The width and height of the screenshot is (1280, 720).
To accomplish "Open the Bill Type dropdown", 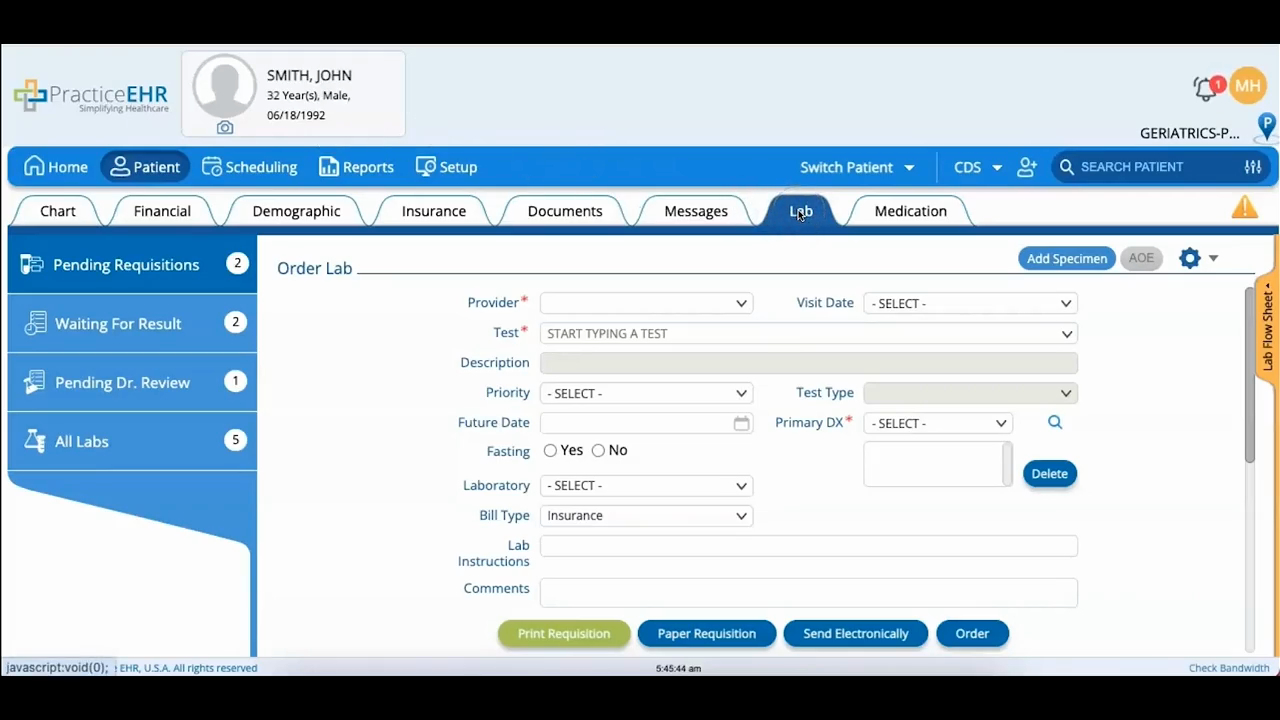I will coord(646,516).
